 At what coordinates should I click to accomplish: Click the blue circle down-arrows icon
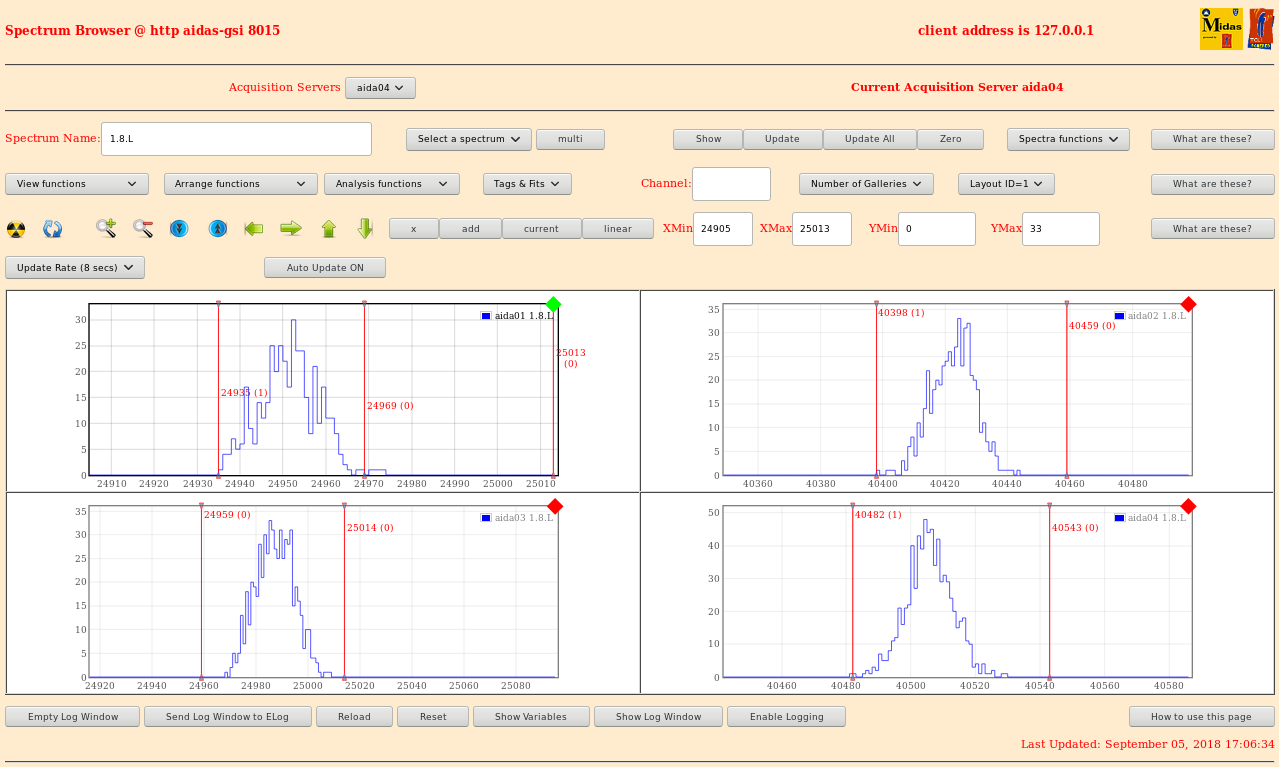point(179,229)
